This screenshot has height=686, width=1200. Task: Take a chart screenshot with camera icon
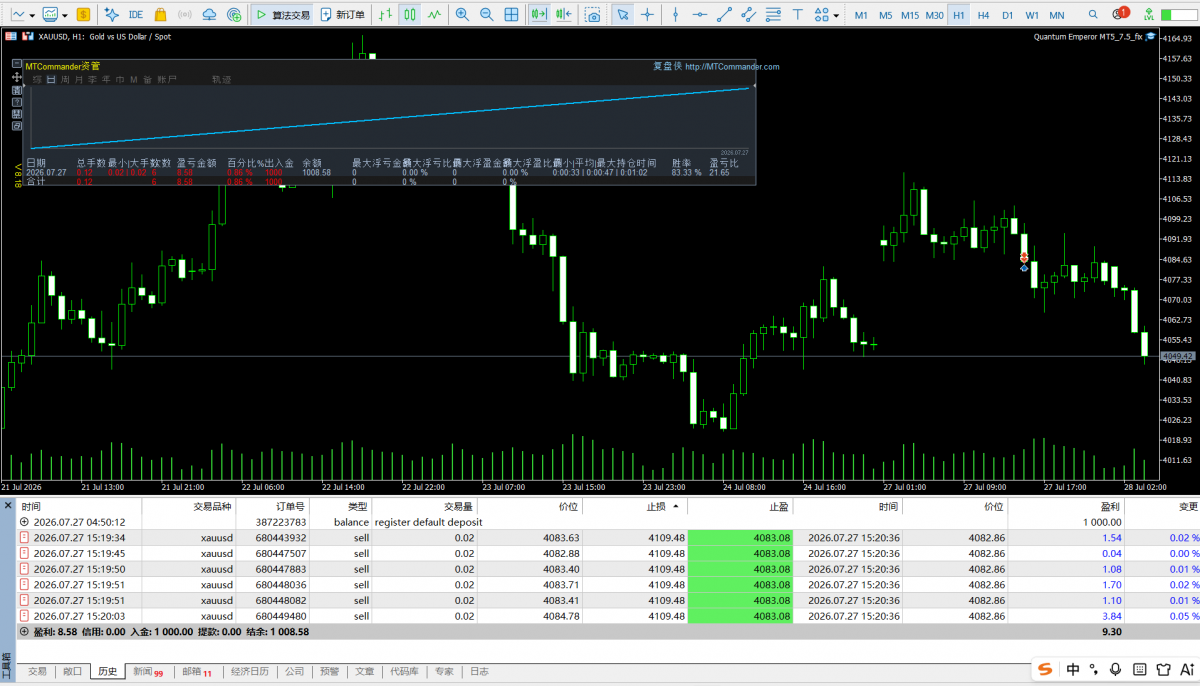pos(594,15)
